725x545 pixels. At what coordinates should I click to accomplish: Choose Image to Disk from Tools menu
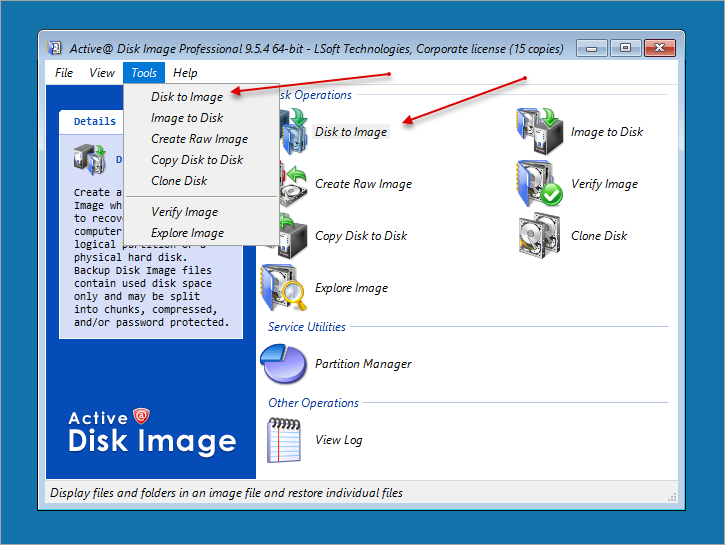coord(201,118)
